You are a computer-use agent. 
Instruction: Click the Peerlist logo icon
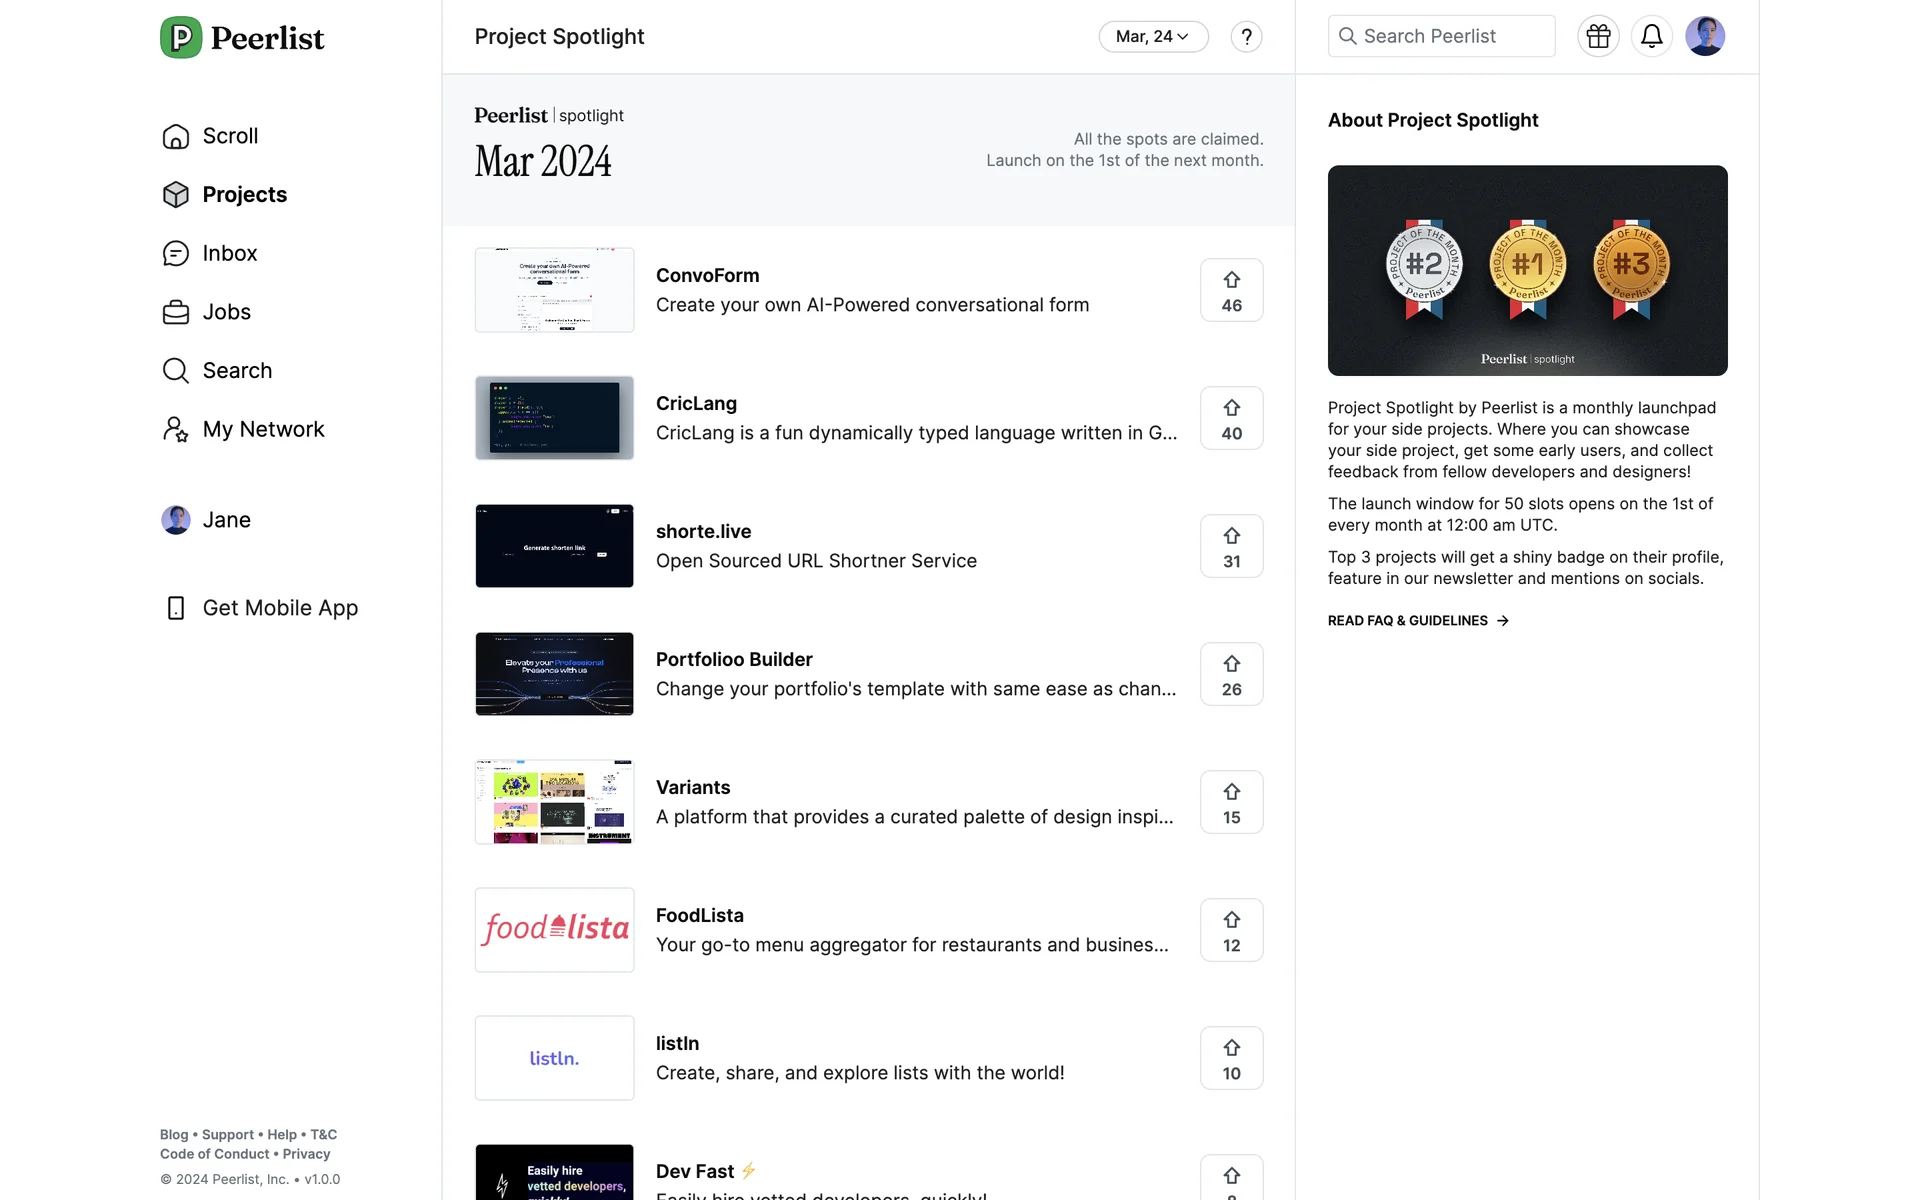(x=181, y=38)
